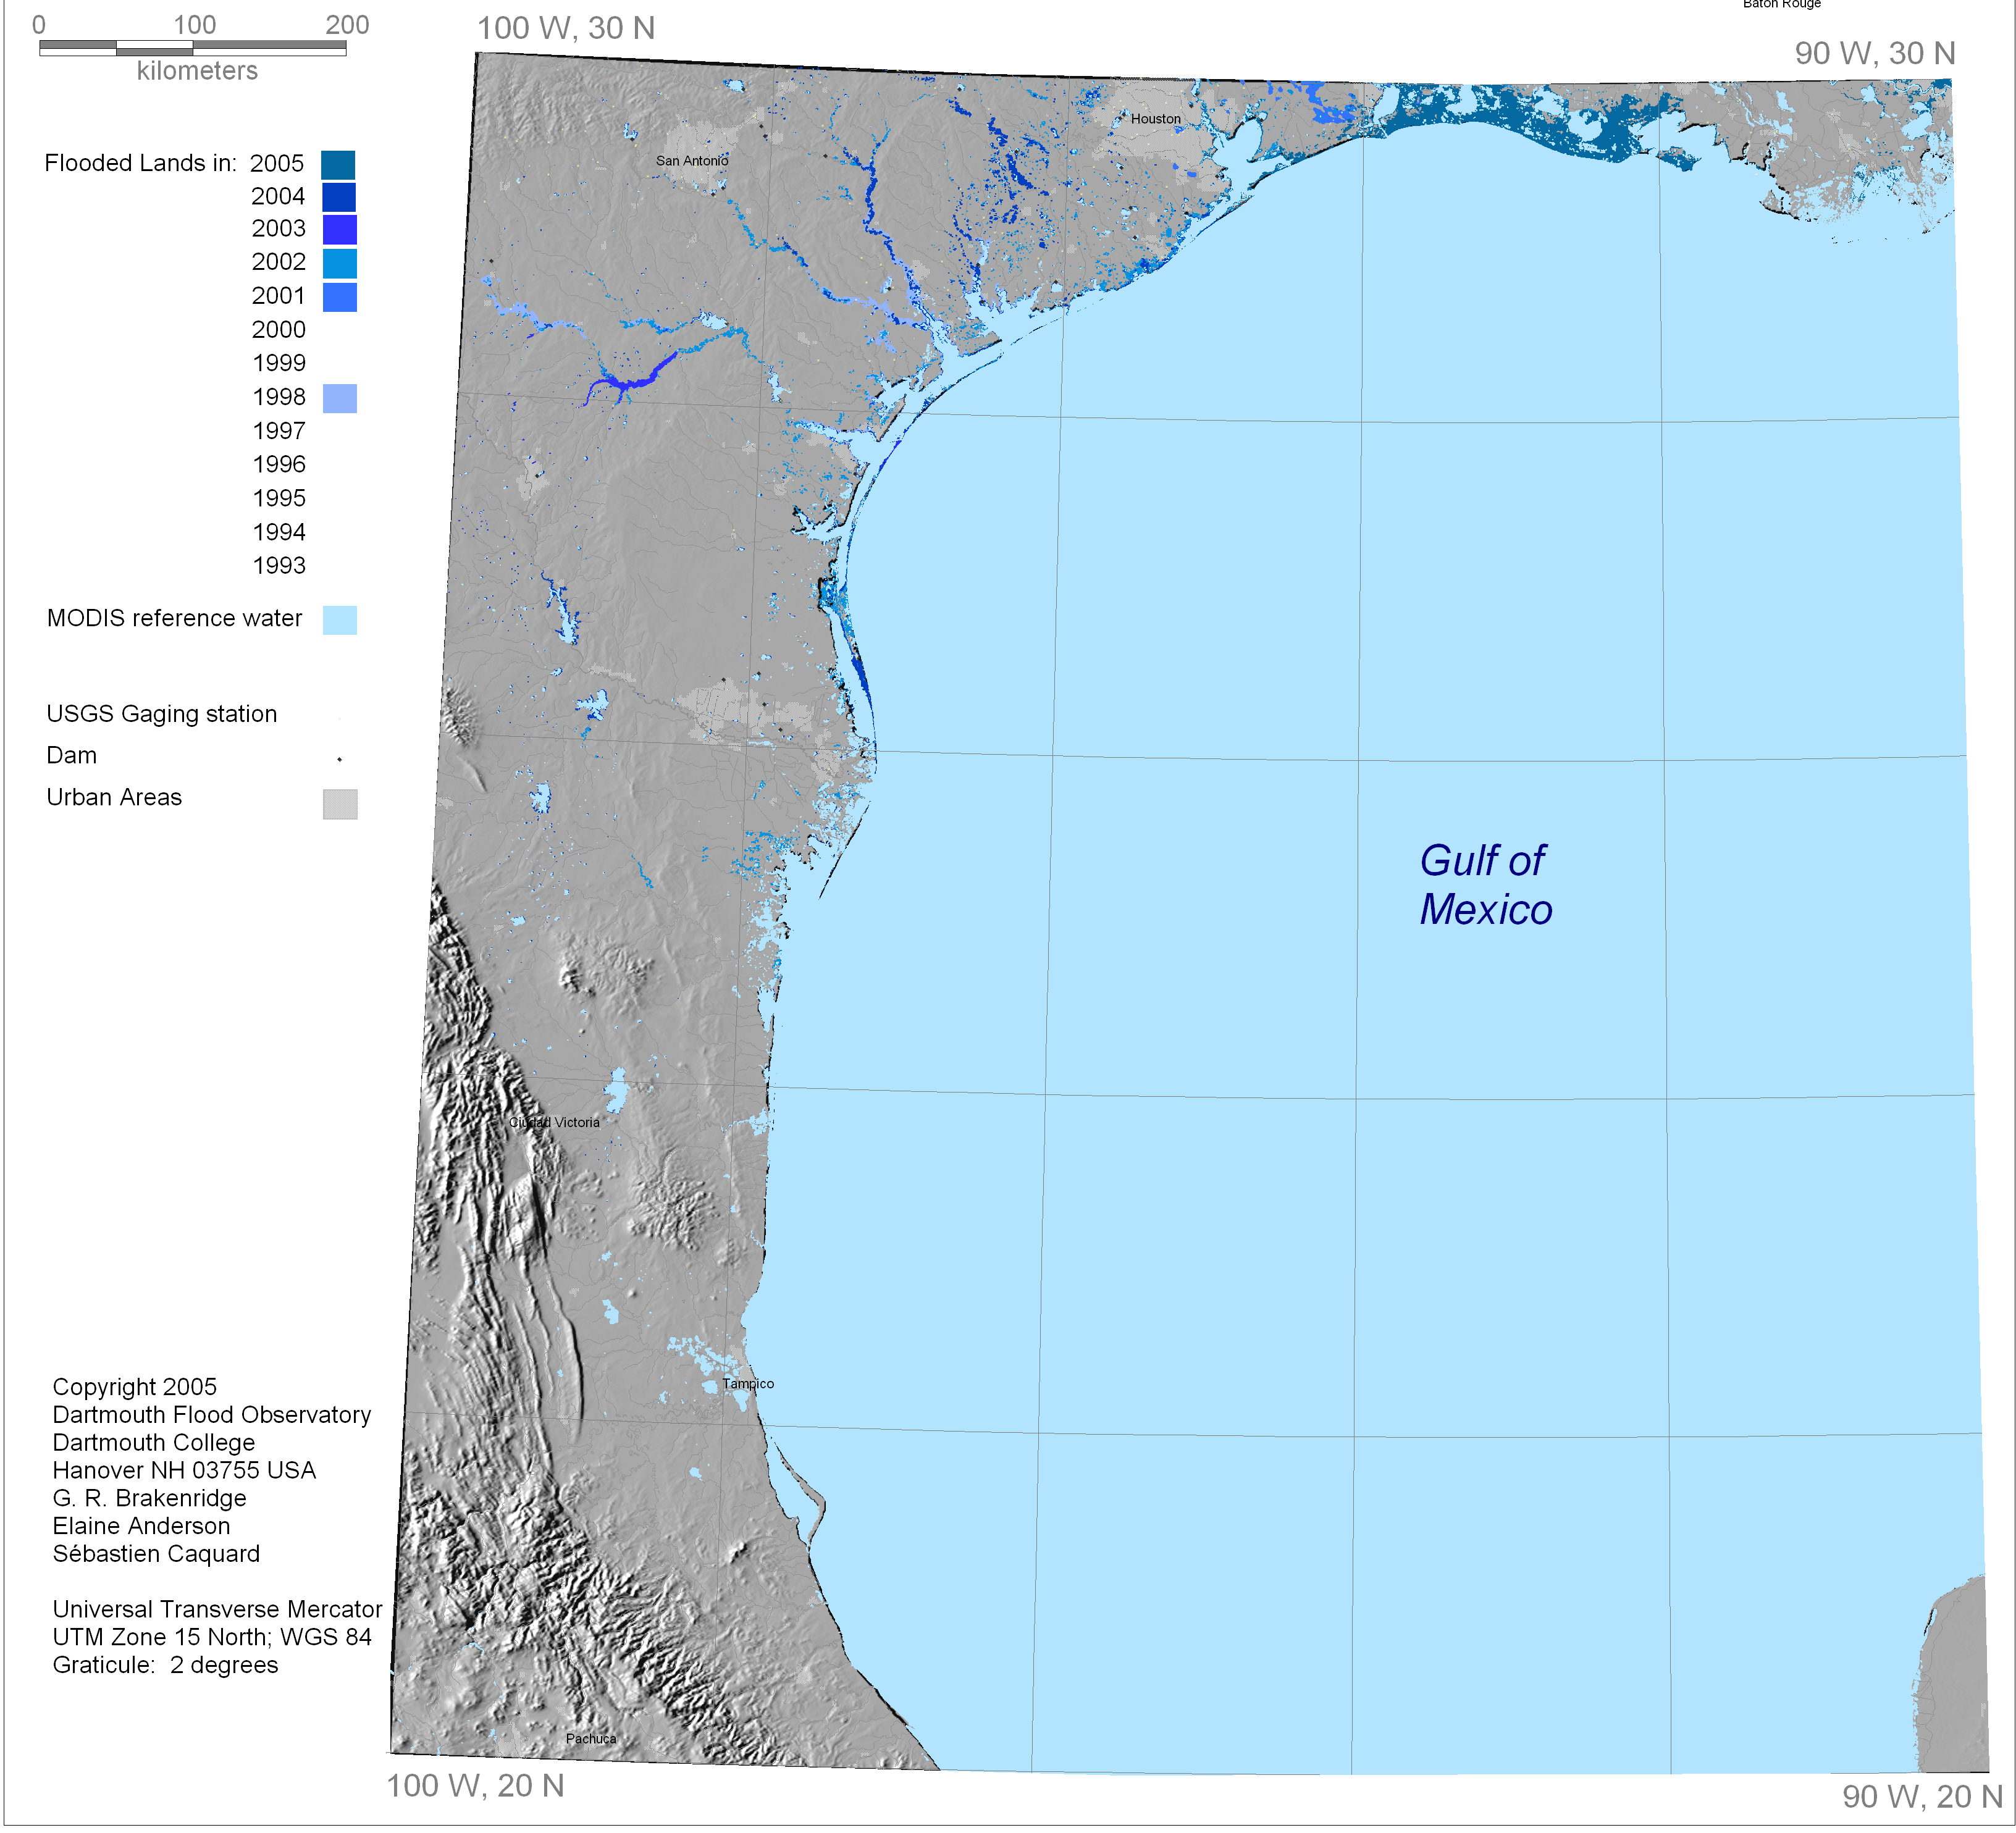
Task: Click the Houston city label
Action: [x=1156, y=119]
